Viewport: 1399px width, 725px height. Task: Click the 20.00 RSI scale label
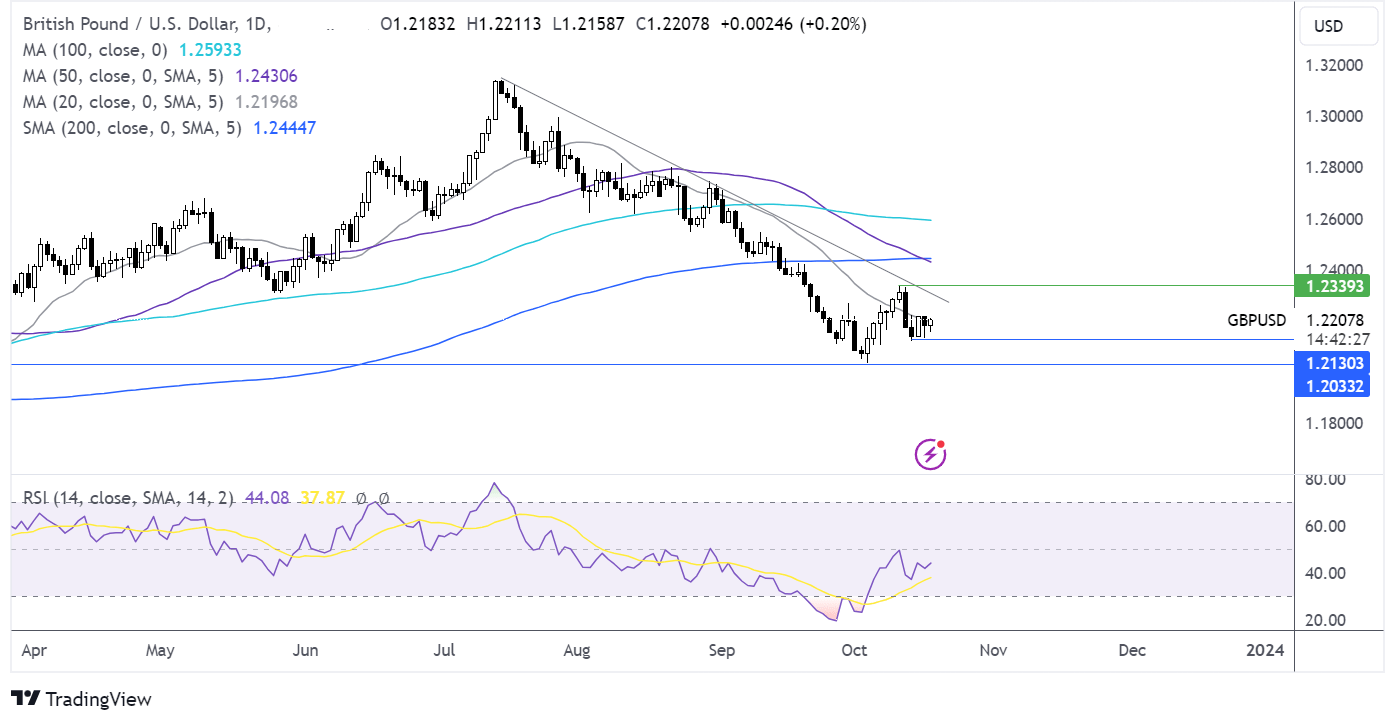[1325, 620]
